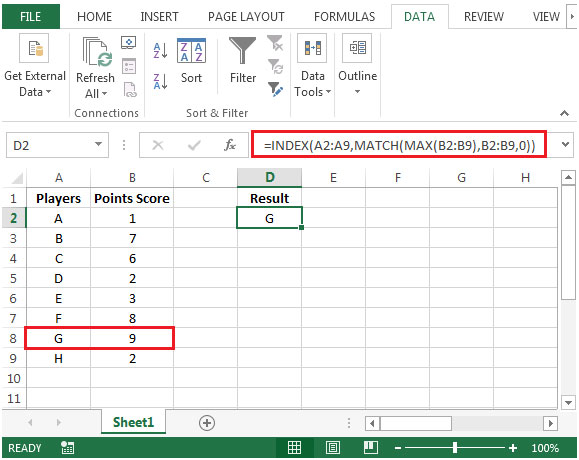Image resolution: width=579 pixels, height=460 pixels.
Task: Select the Sheet1 tab
Action: pyautogui.click(x=133, y=422)
